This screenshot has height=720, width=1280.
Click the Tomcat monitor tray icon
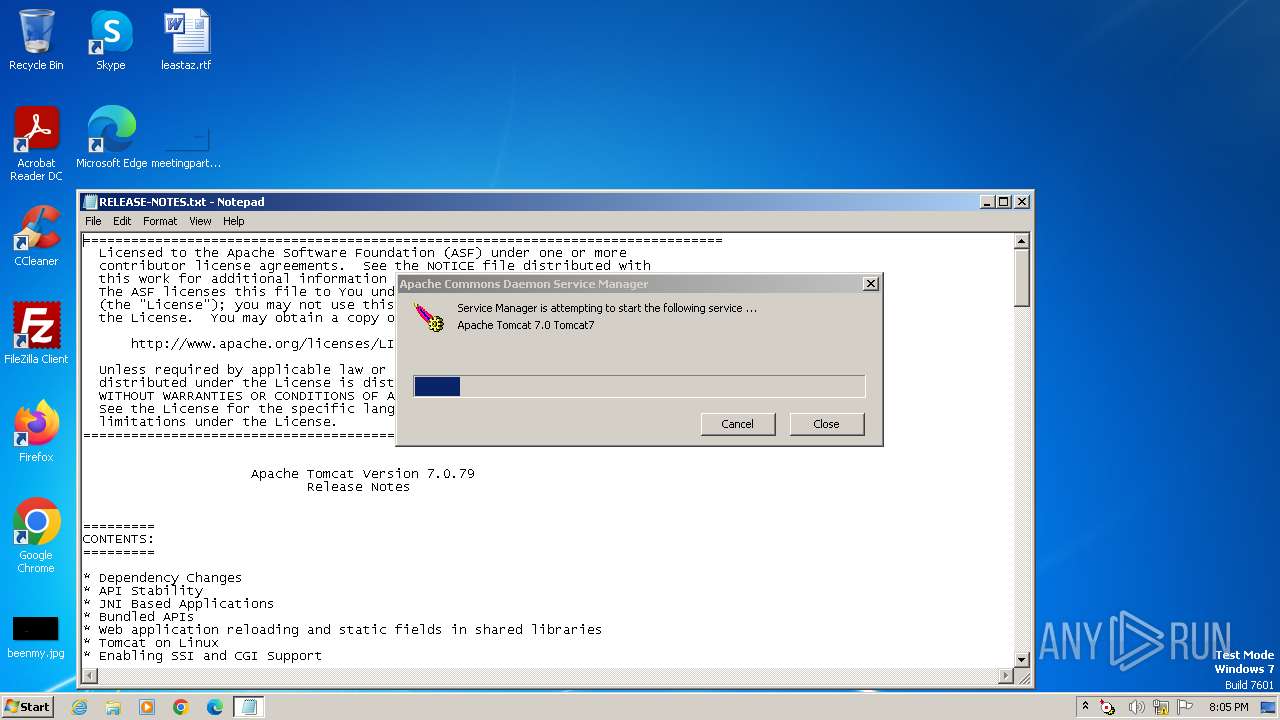pos(1108,707)
